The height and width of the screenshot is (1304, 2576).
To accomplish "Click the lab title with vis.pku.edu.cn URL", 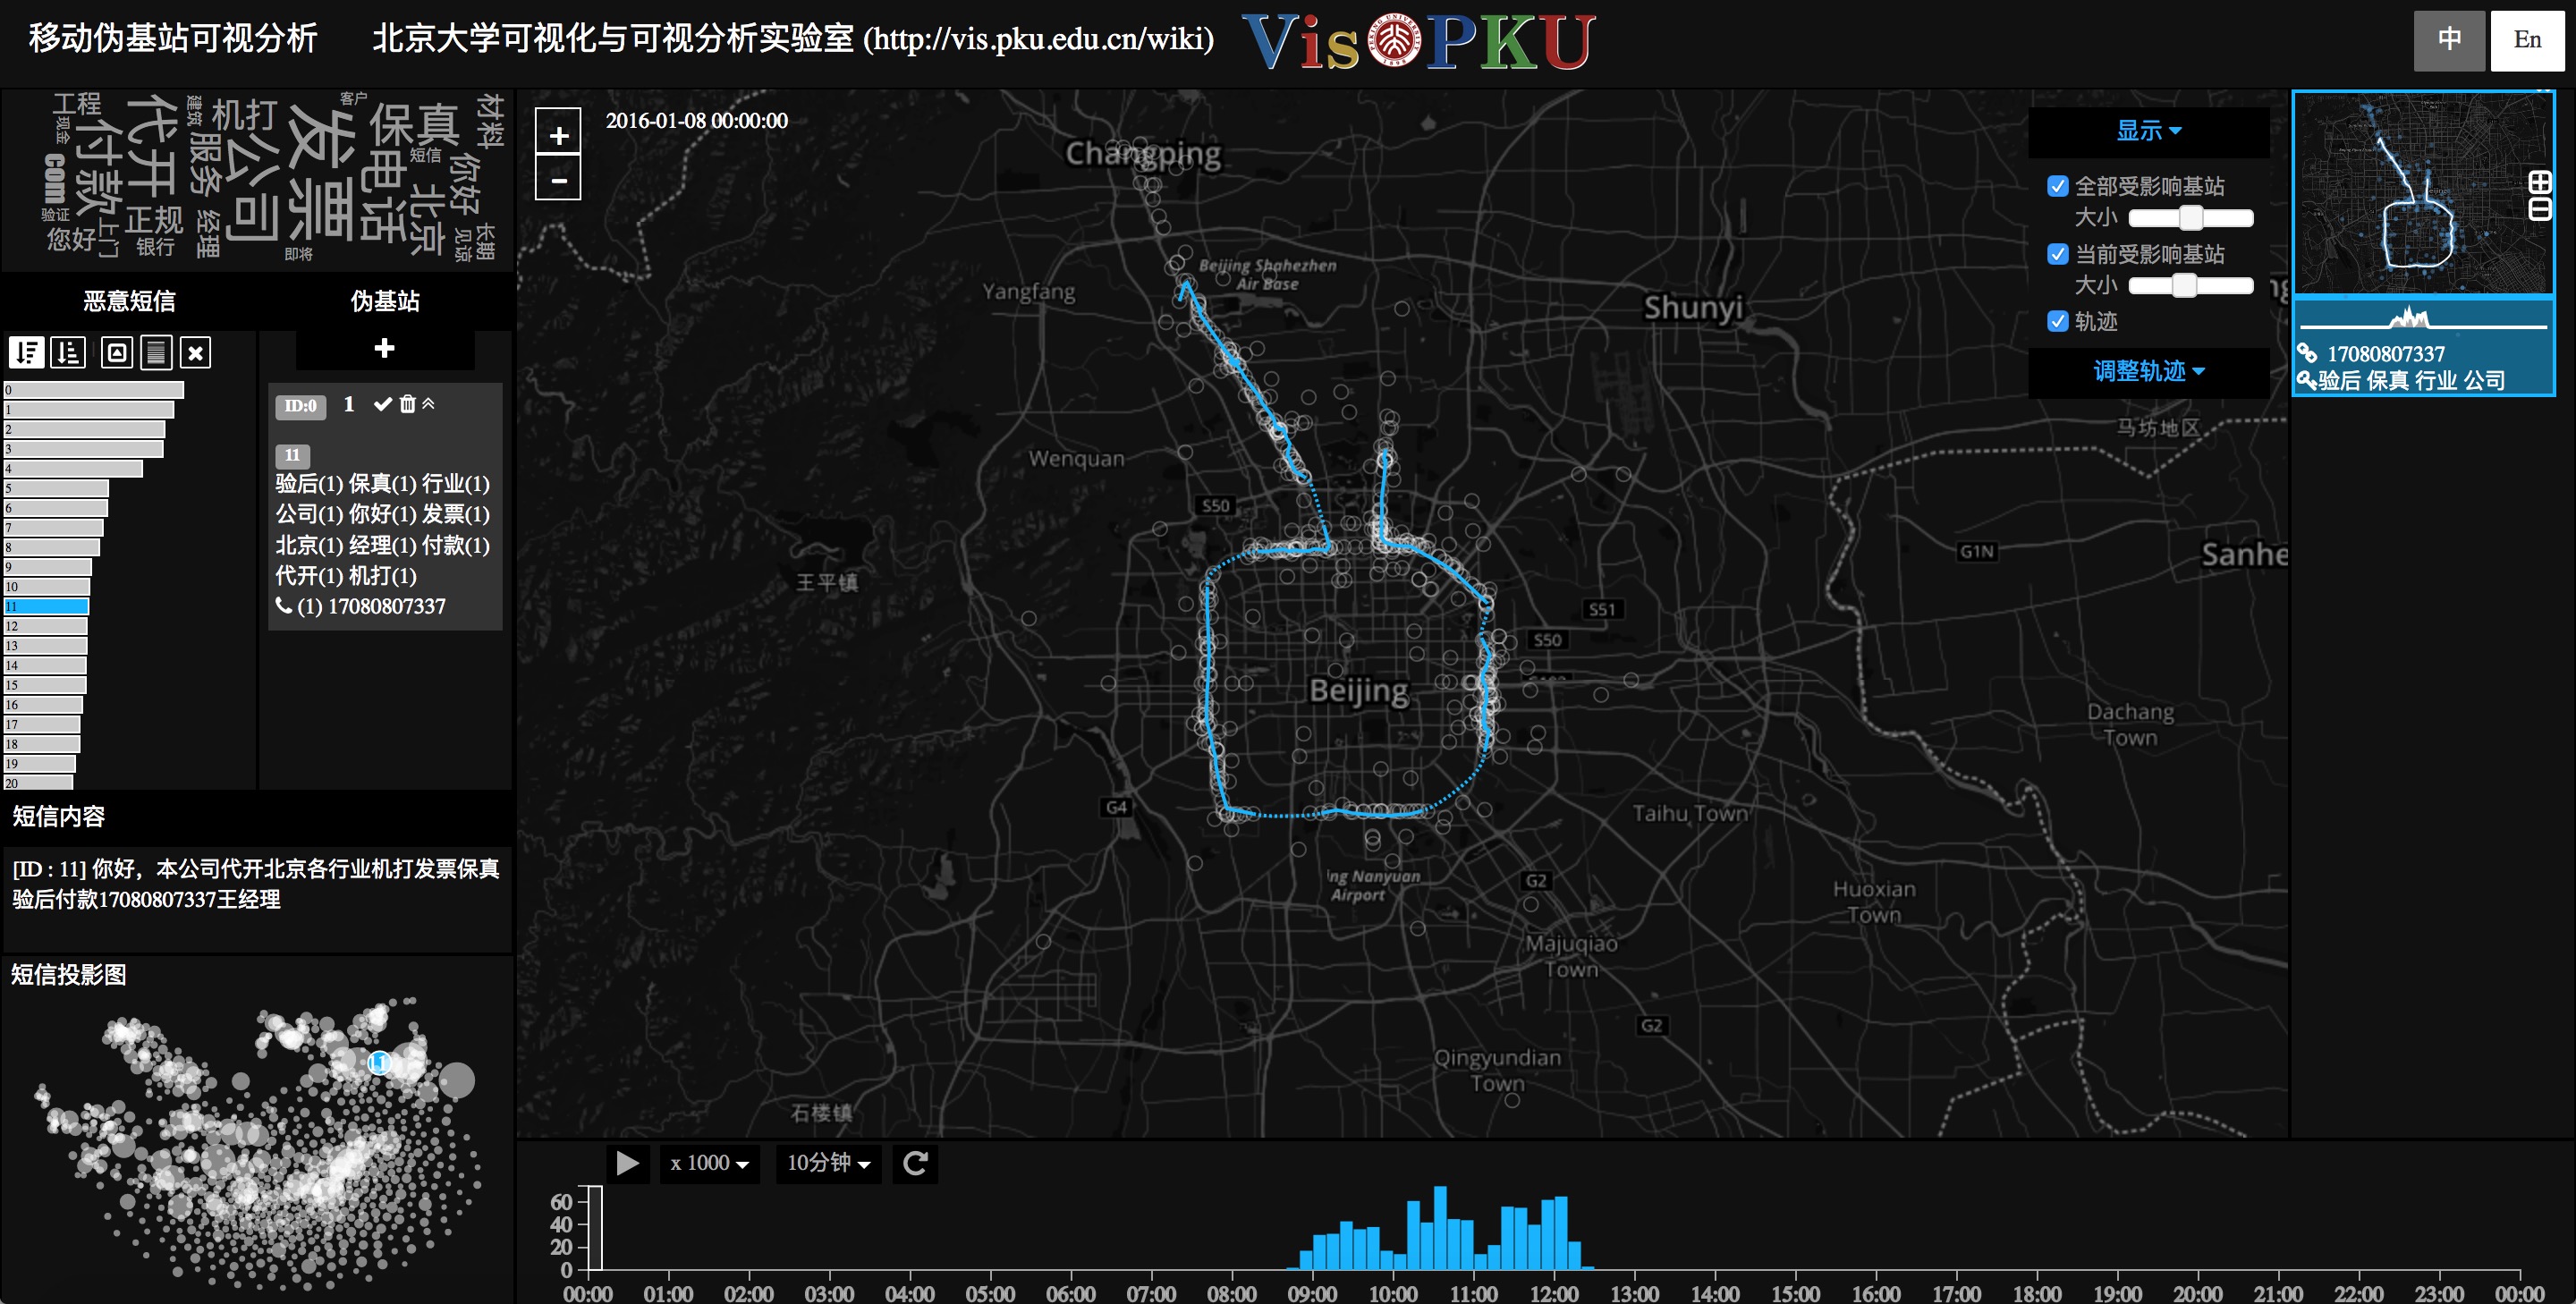I will 793,38.
